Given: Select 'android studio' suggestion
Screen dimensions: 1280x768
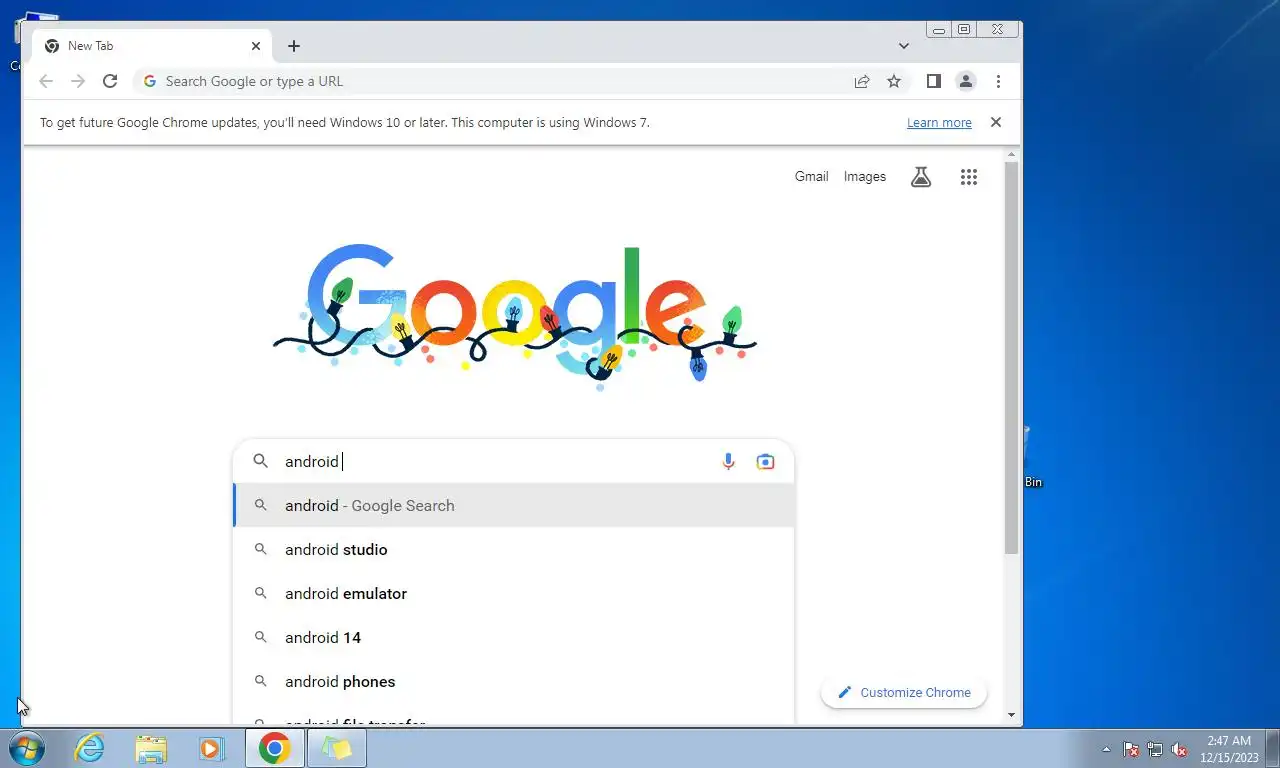Looking at the screenshot, I should pos(514,549).
